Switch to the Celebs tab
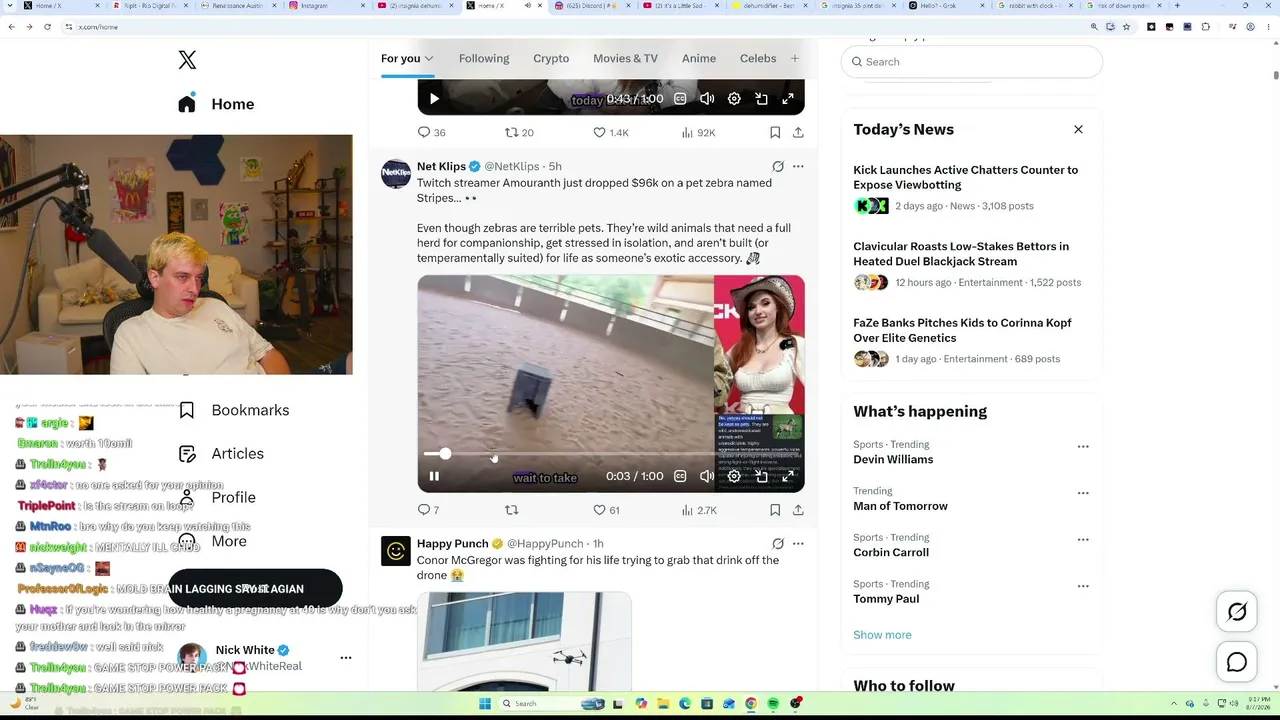This screenshot has height=720, width=1280. coord(758,58)
